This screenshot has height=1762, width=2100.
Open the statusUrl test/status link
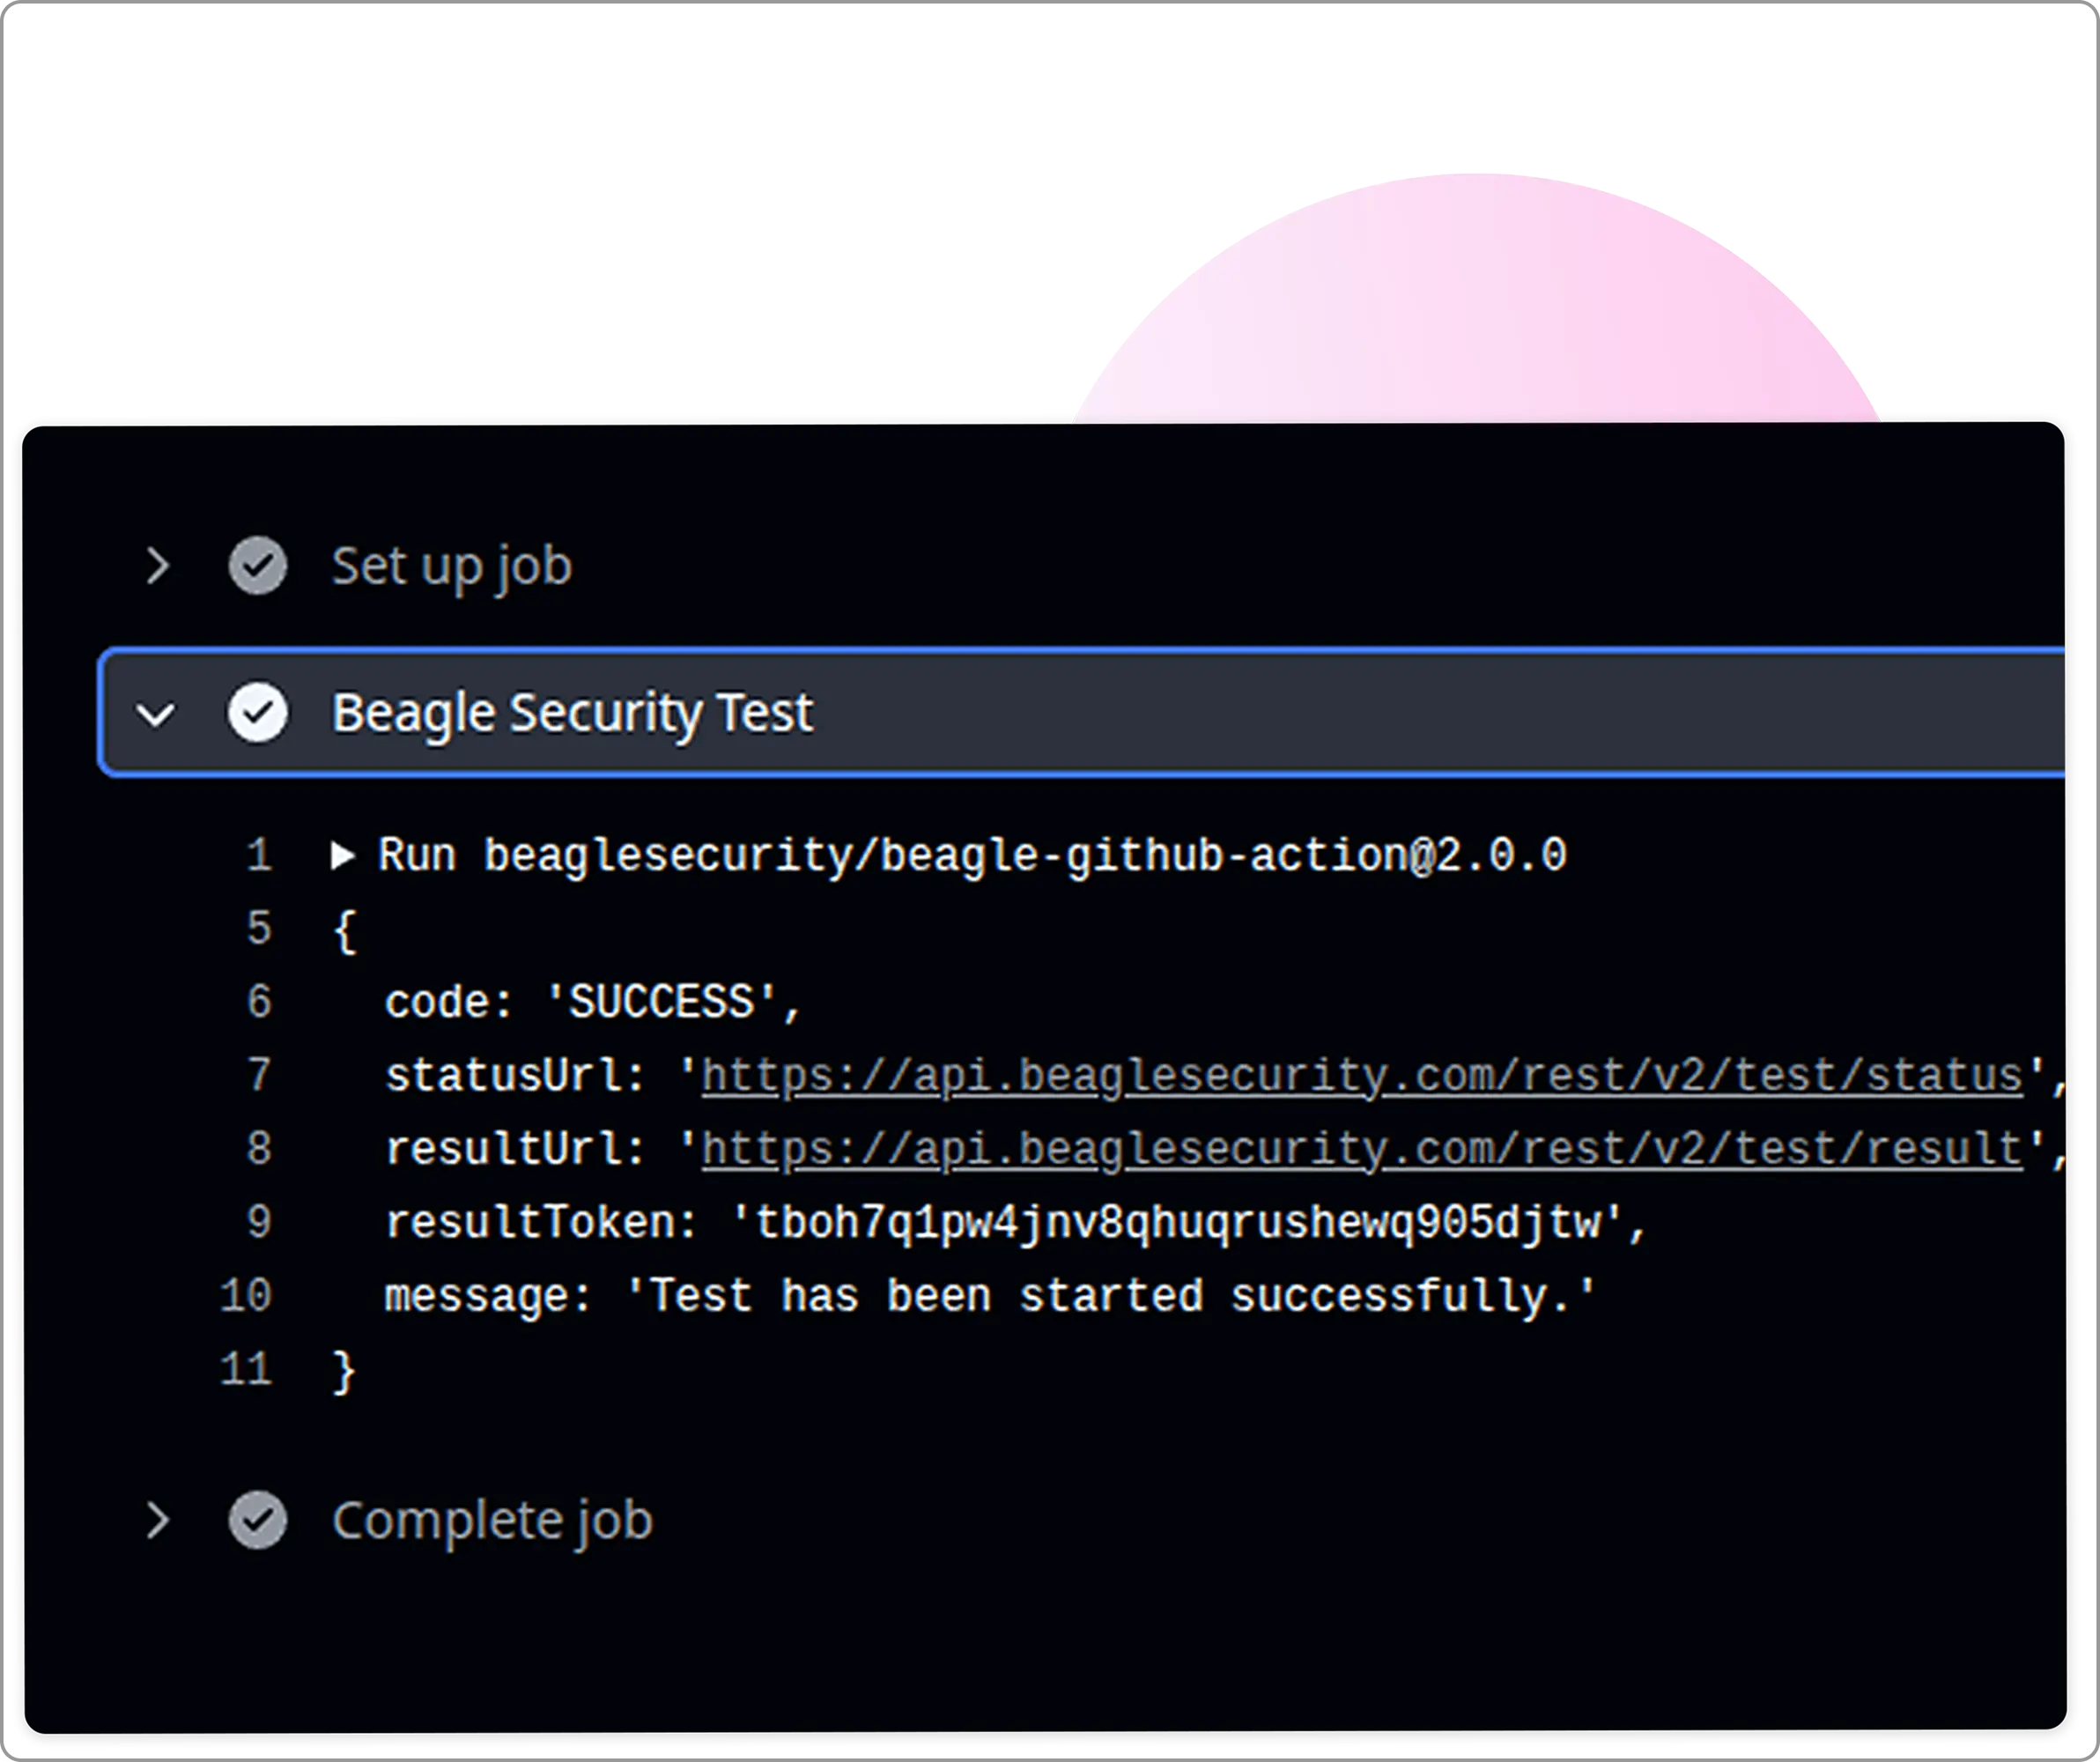click(1362, 1077)
